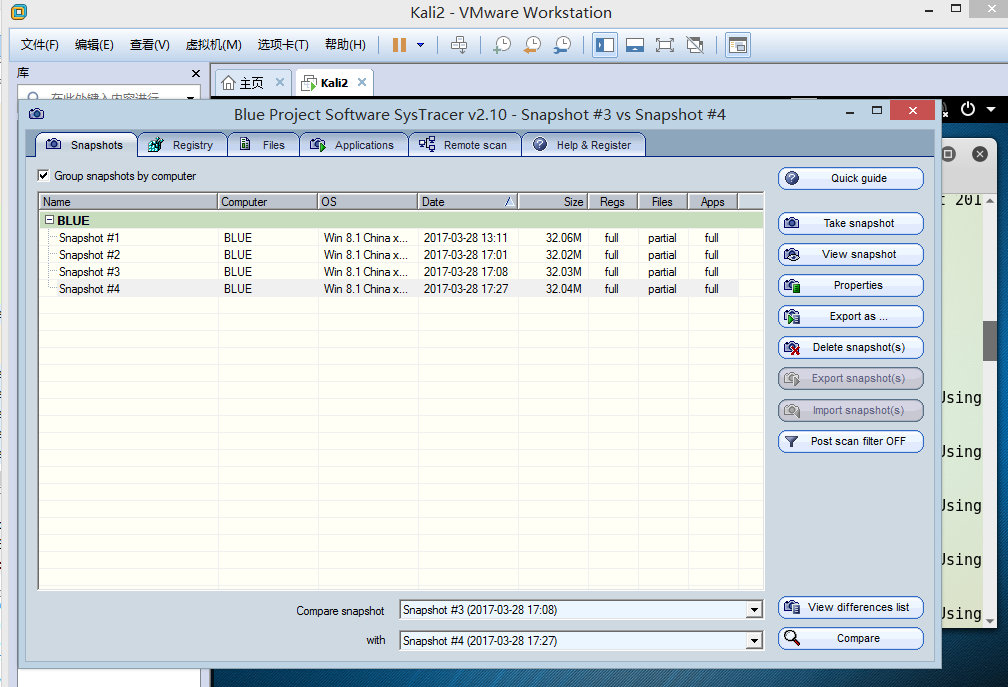Viewport: 1008px width, 687px height.
Task: Click the VMware Workstation app icon
Action: (19, 12)
